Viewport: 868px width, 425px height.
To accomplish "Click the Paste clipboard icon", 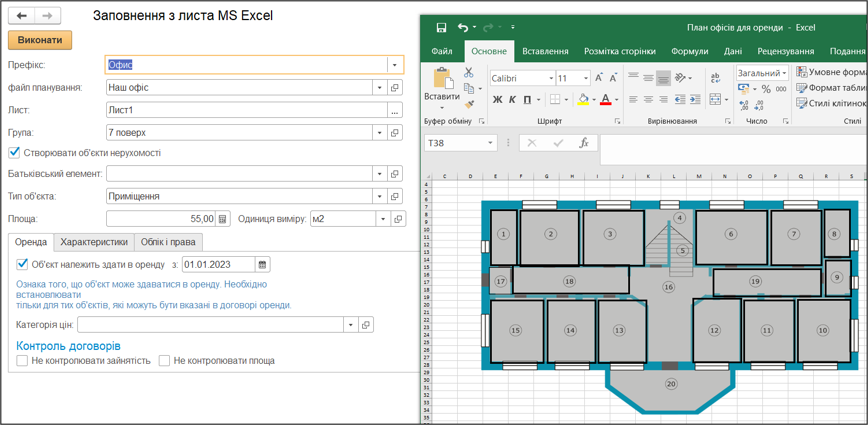I will (x=442, y=78).
